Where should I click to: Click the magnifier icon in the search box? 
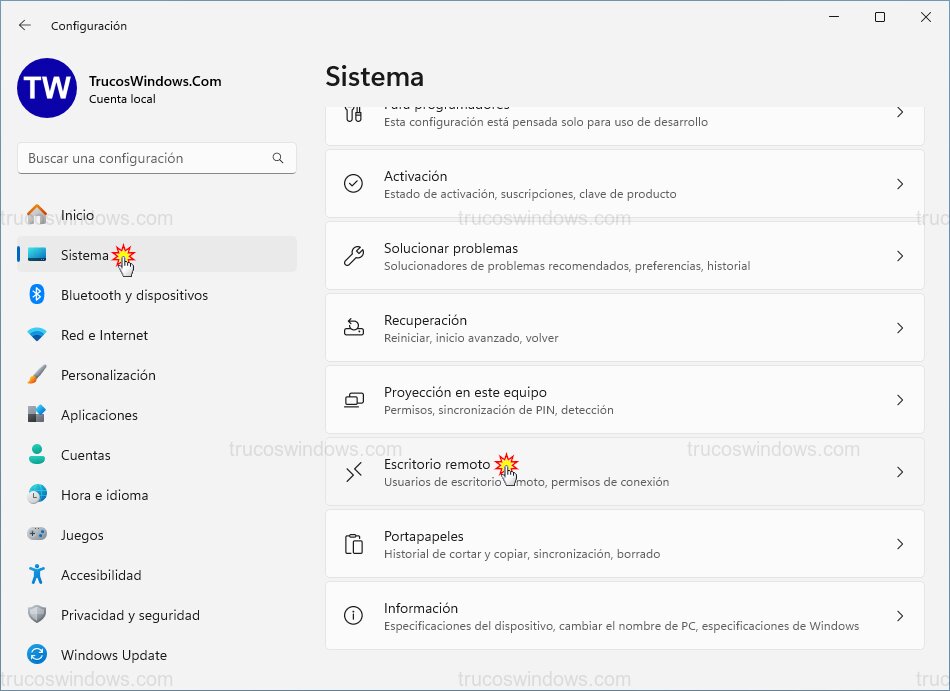coord(278,158)
